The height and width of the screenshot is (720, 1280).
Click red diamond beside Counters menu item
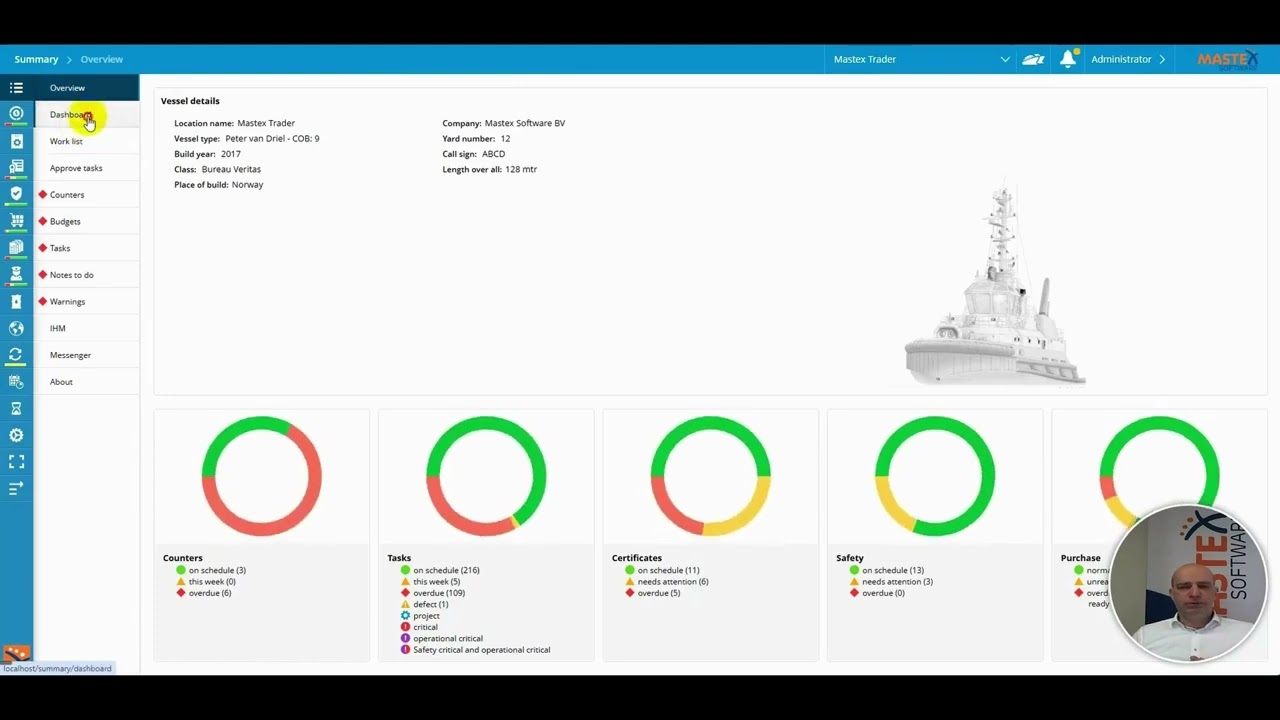click(x=43, y=195)
